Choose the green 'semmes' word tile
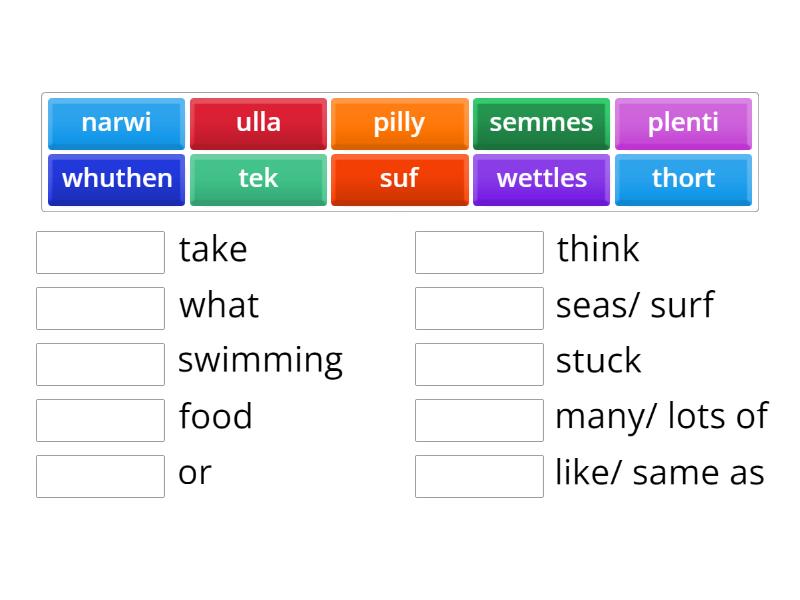Image resolution: width=800 pixels, height=600 pixels. [x=541, y=123]
